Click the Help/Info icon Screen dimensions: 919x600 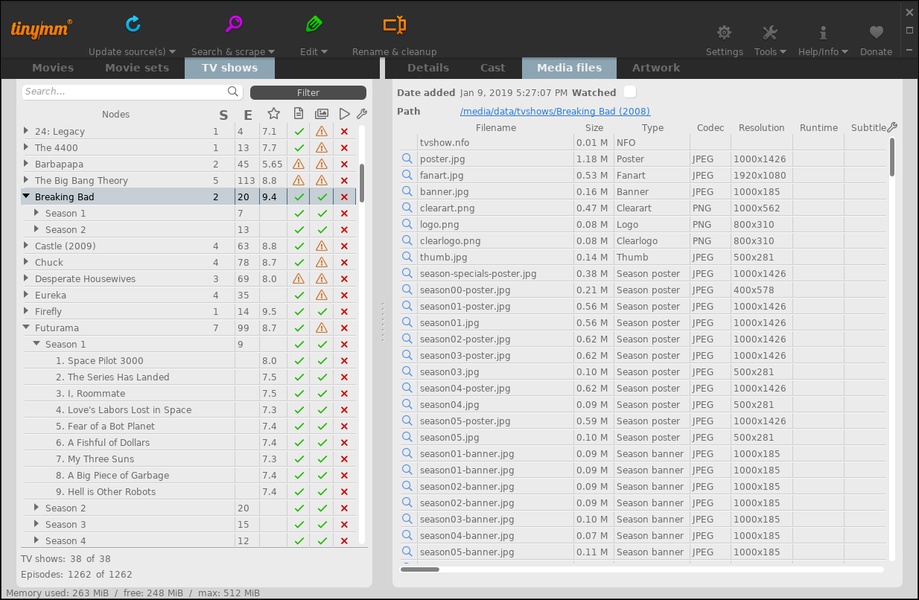tap(823, 32)
